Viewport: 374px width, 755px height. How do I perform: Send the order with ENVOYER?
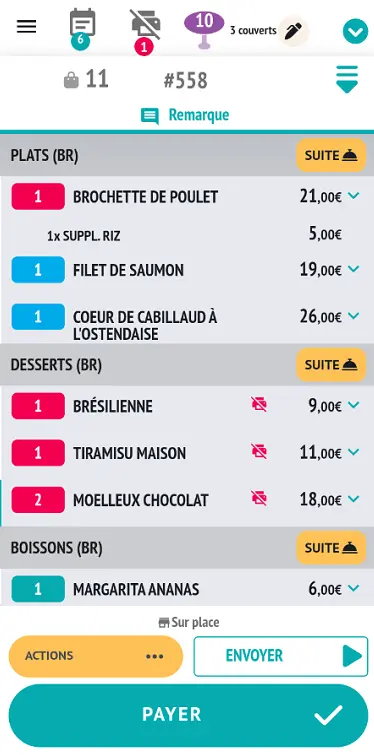point(281,656)
